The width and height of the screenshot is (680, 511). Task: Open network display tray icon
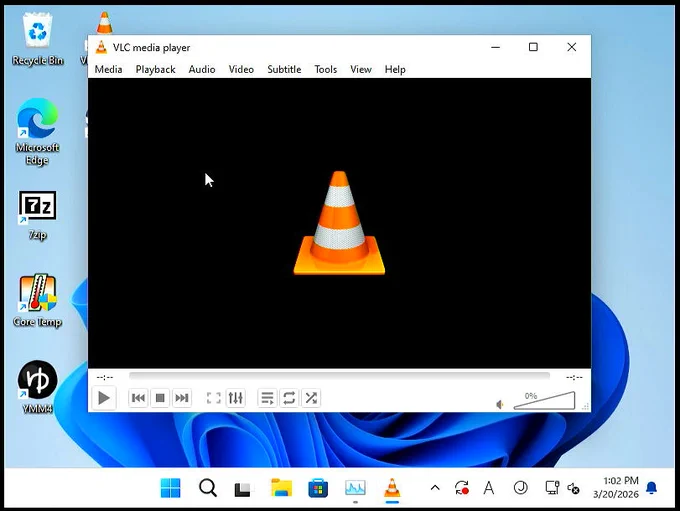[552, 488]
